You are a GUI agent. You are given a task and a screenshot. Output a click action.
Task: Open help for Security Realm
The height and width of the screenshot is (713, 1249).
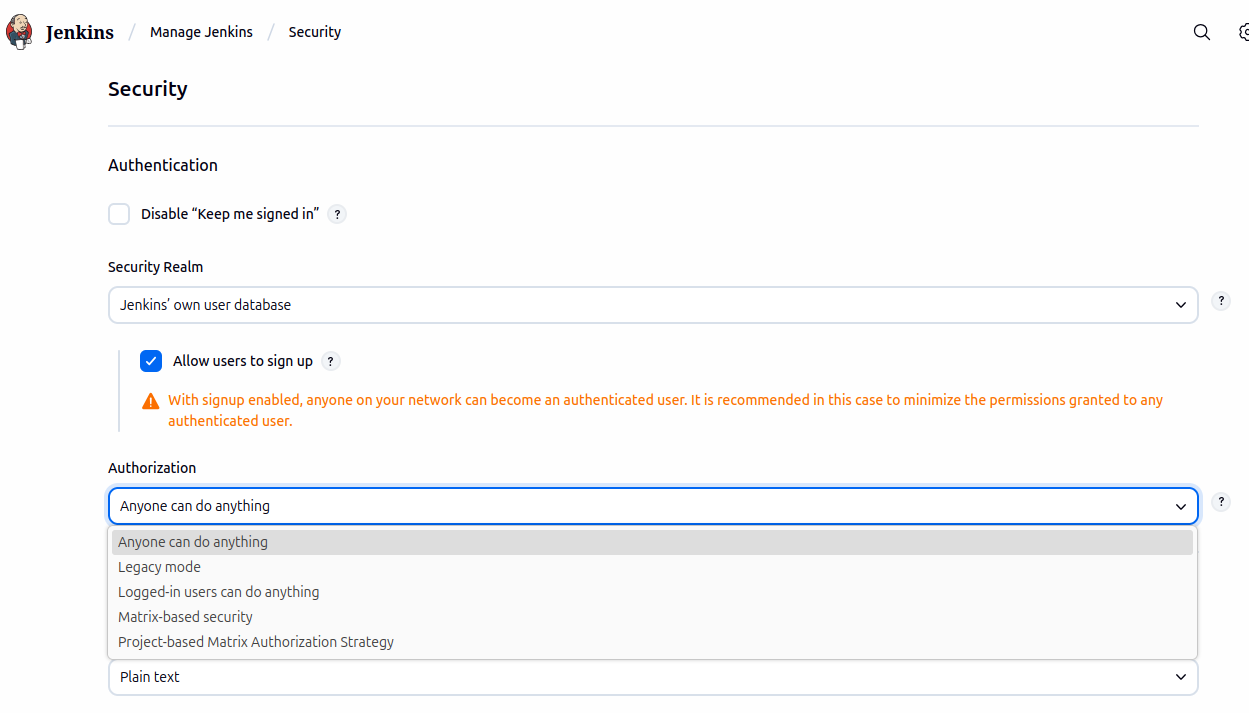(1220, 300)
